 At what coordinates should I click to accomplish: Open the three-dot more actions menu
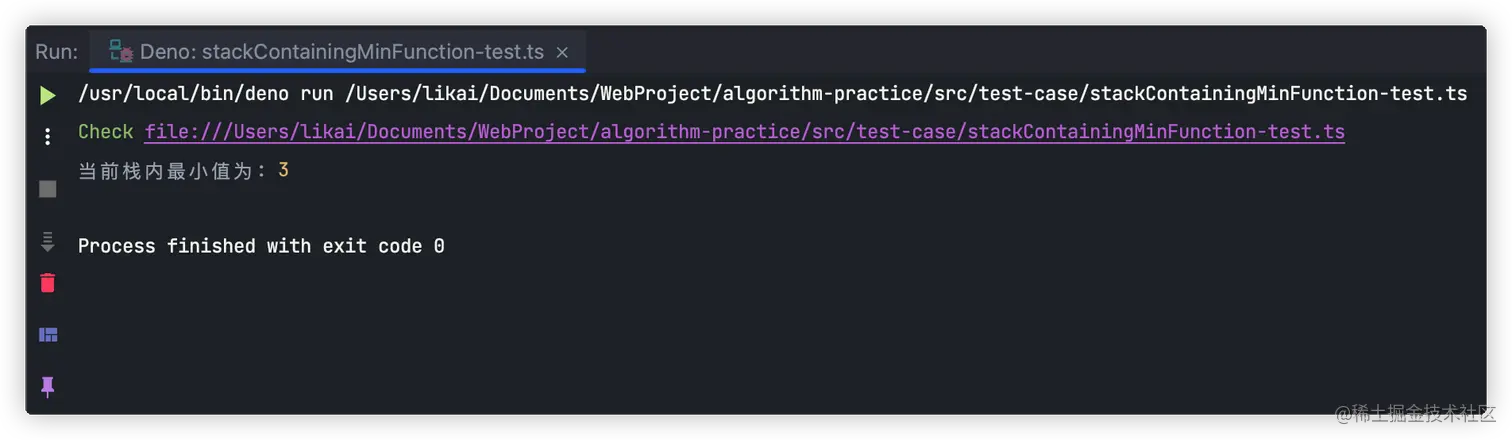pos(47,137)
